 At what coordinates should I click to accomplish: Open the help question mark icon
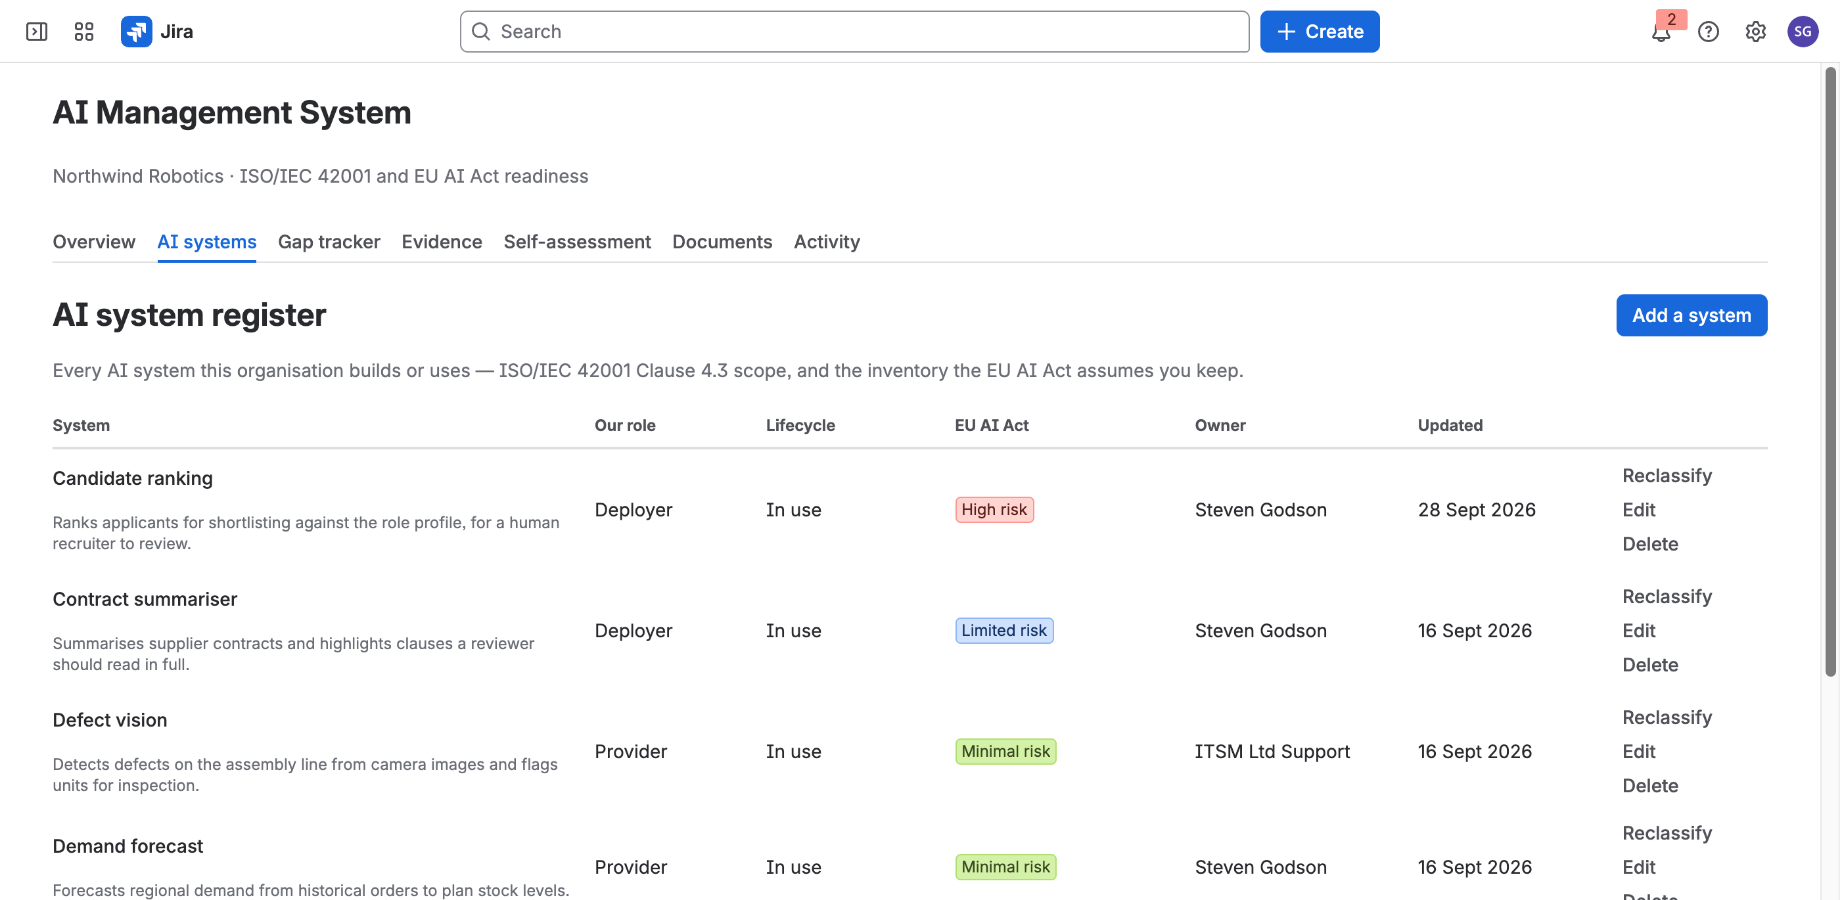(x=1709, y=32)
